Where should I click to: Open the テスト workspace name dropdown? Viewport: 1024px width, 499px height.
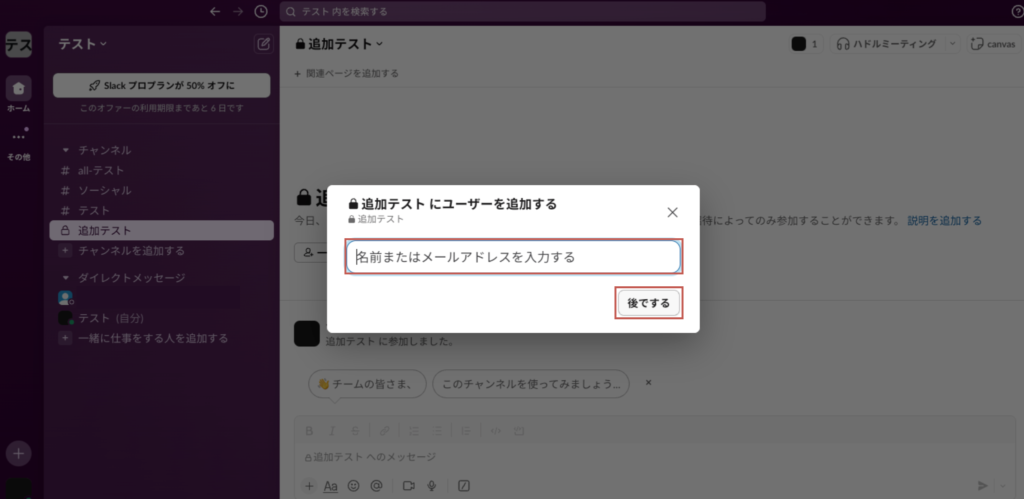tap(83, 44)
